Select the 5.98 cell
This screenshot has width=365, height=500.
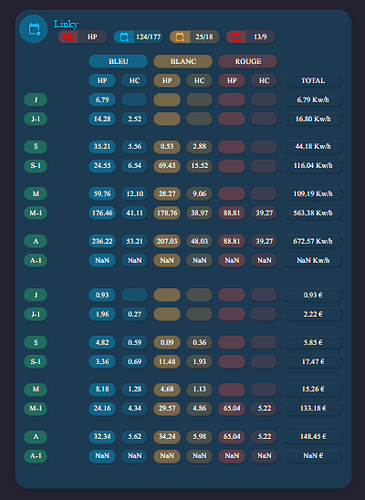click(199, 437)
